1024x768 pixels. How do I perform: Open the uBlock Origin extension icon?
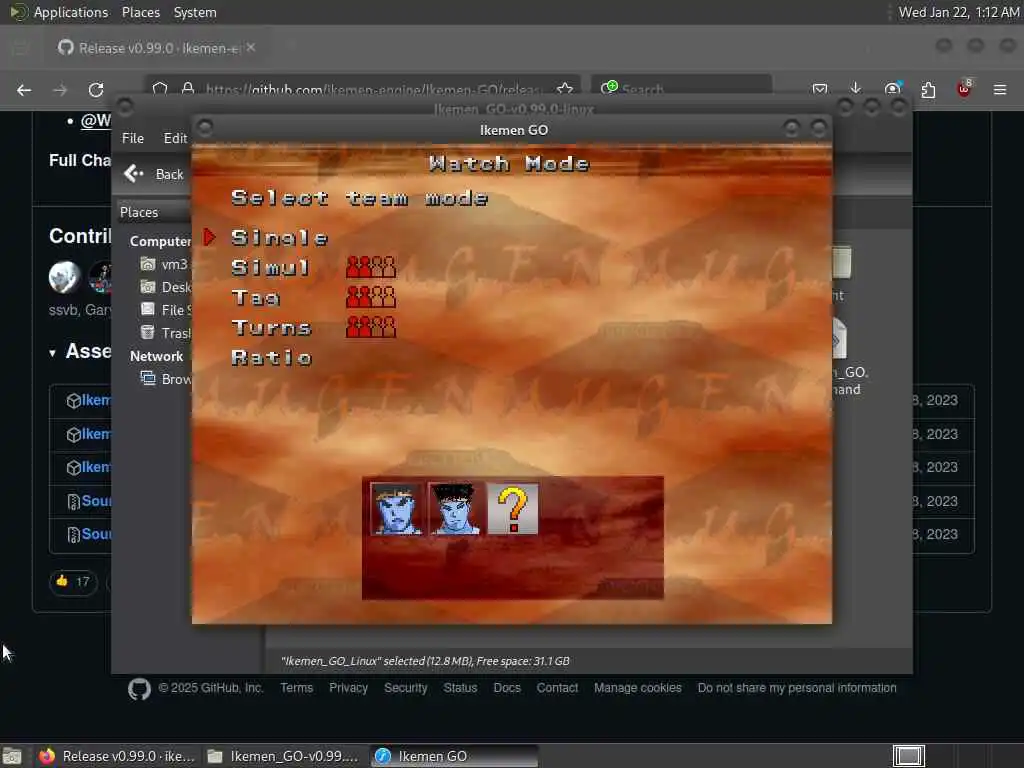964,89
